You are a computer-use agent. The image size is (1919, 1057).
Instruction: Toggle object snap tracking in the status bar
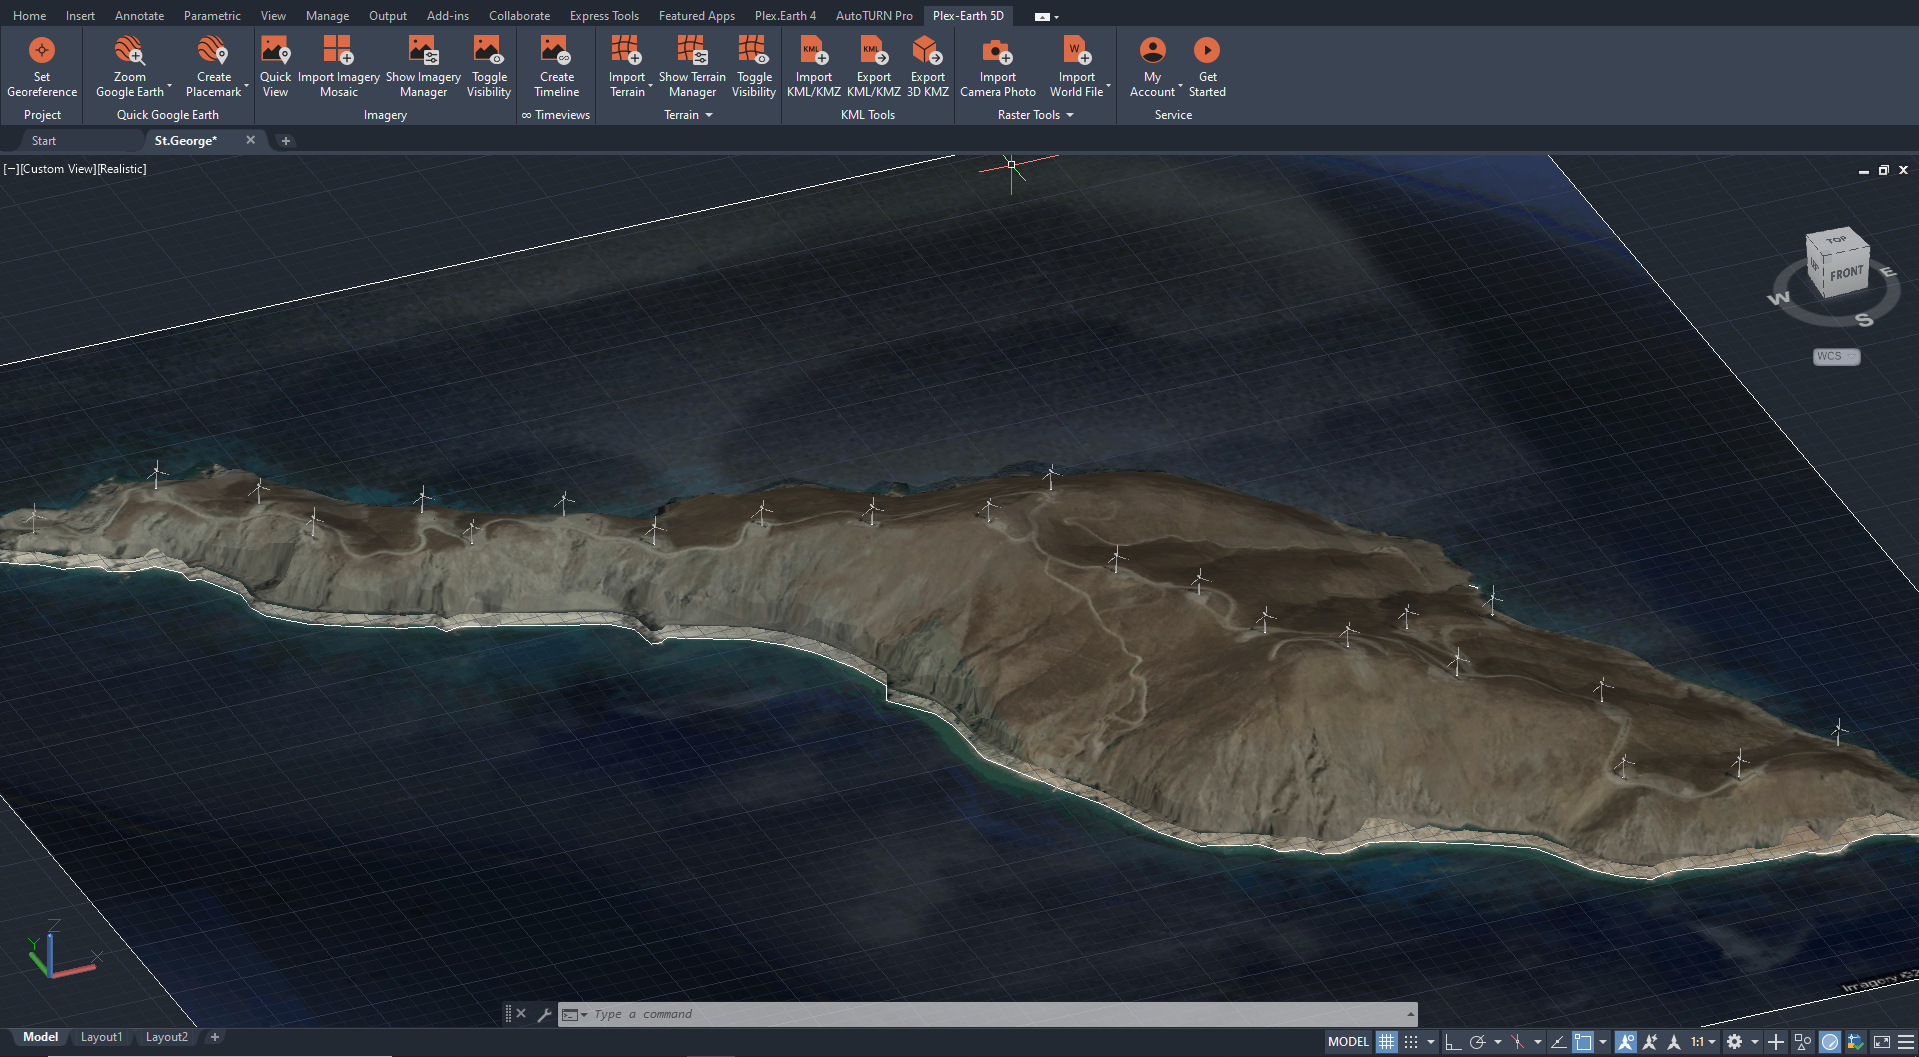tap(1559, 1042)
